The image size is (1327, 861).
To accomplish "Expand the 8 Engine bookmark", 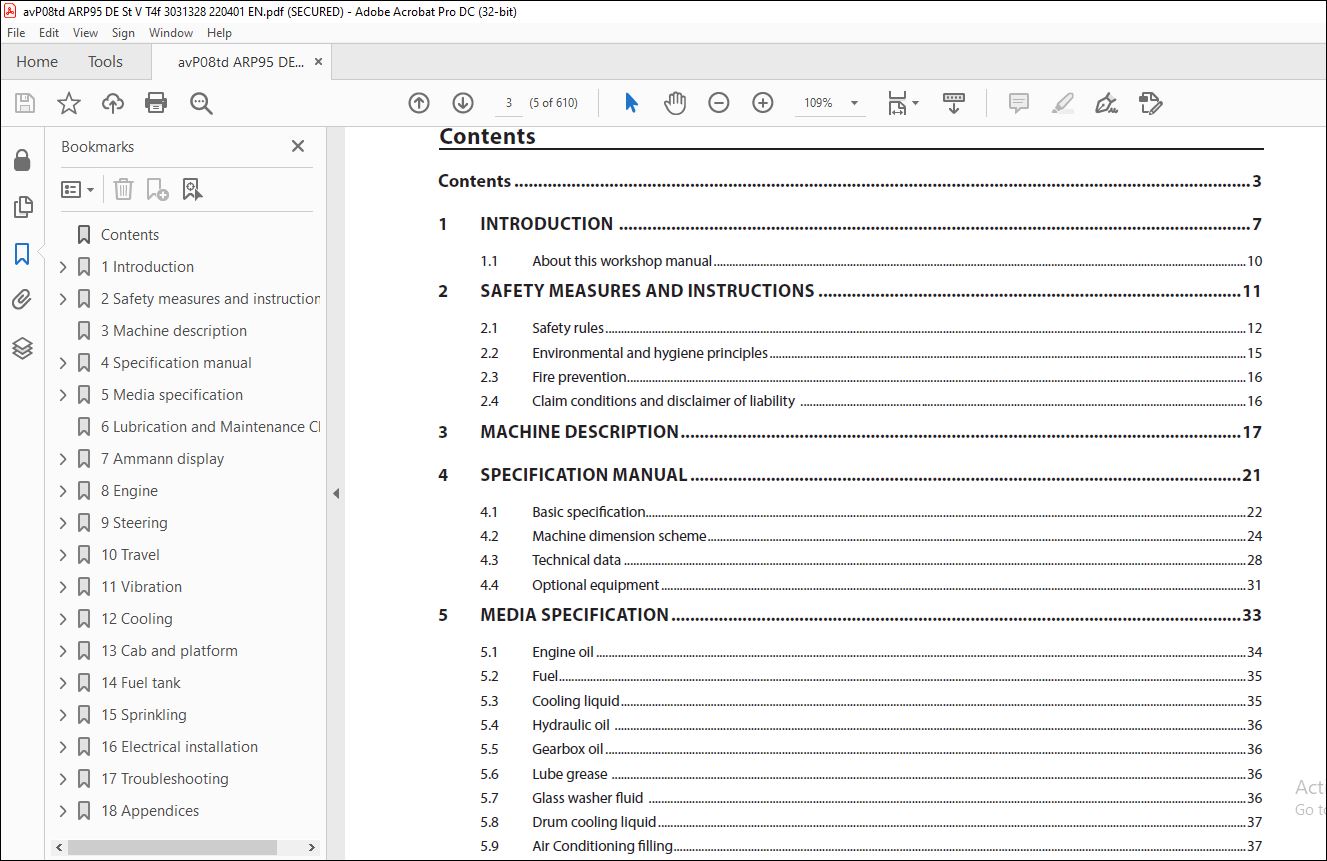I will tap(63, 491).
